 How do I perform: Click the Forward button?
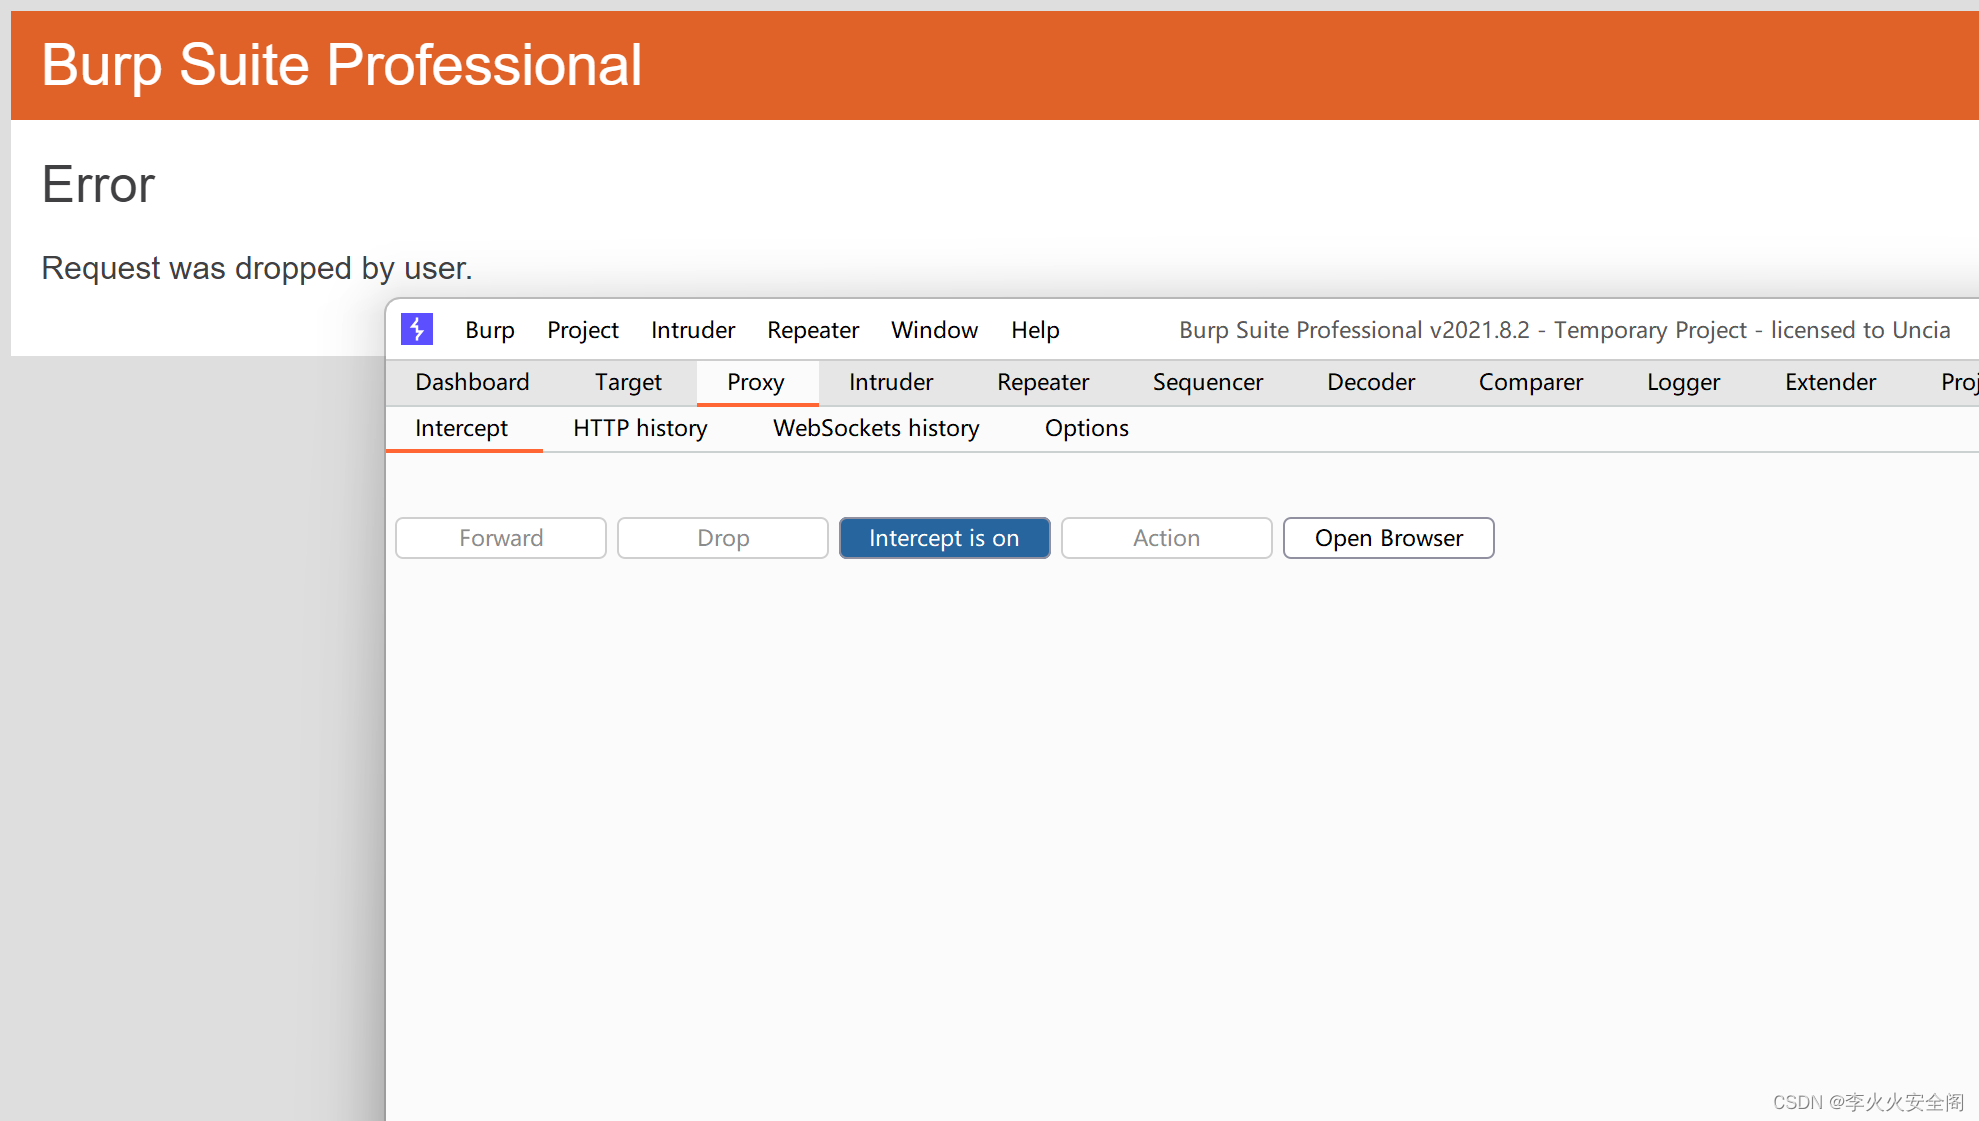[x=501, y=538]
